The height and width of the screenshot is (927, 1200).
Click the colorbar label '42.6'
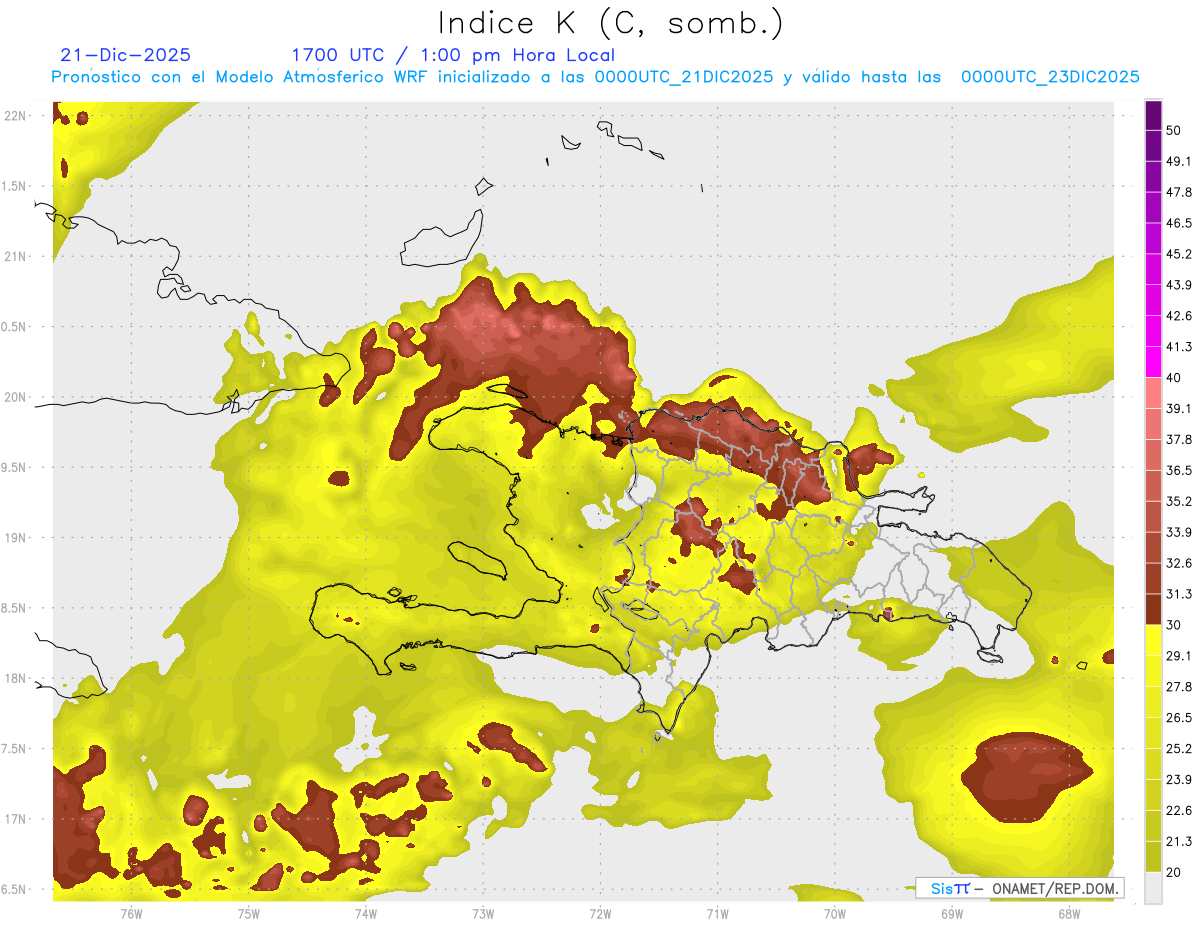point(1179,316)
